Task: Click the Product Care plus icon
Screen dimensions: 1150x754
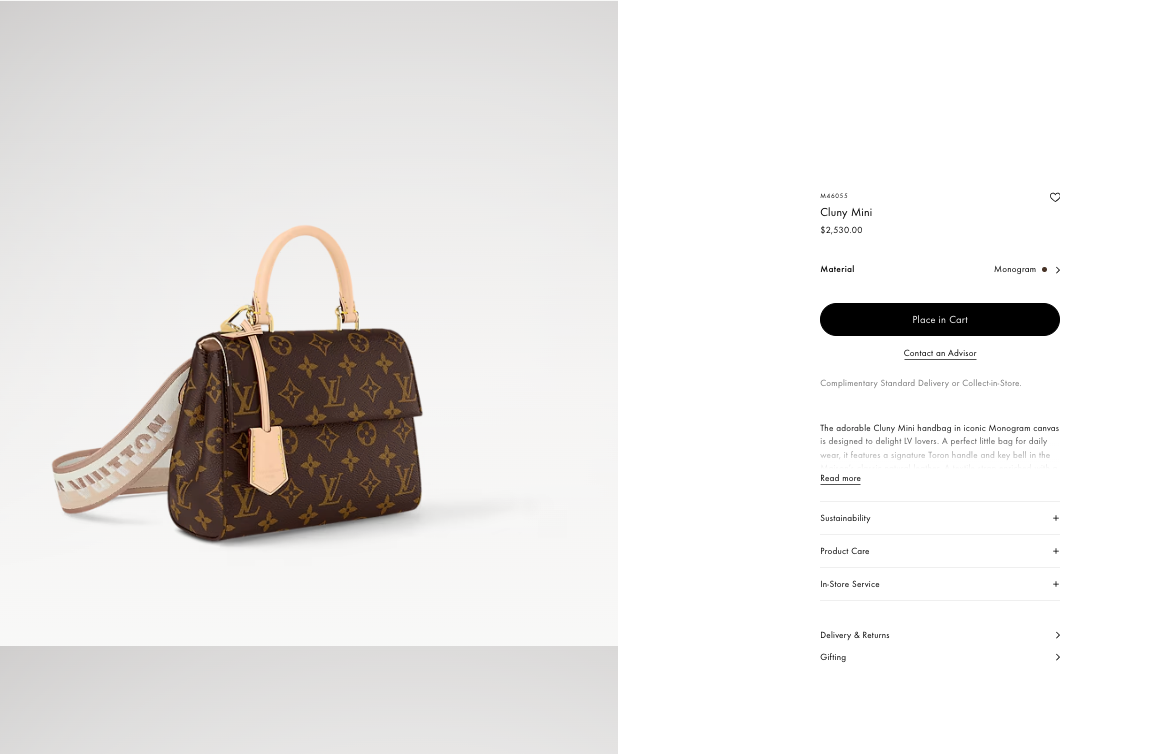Action: click(x=1055, y=551)
